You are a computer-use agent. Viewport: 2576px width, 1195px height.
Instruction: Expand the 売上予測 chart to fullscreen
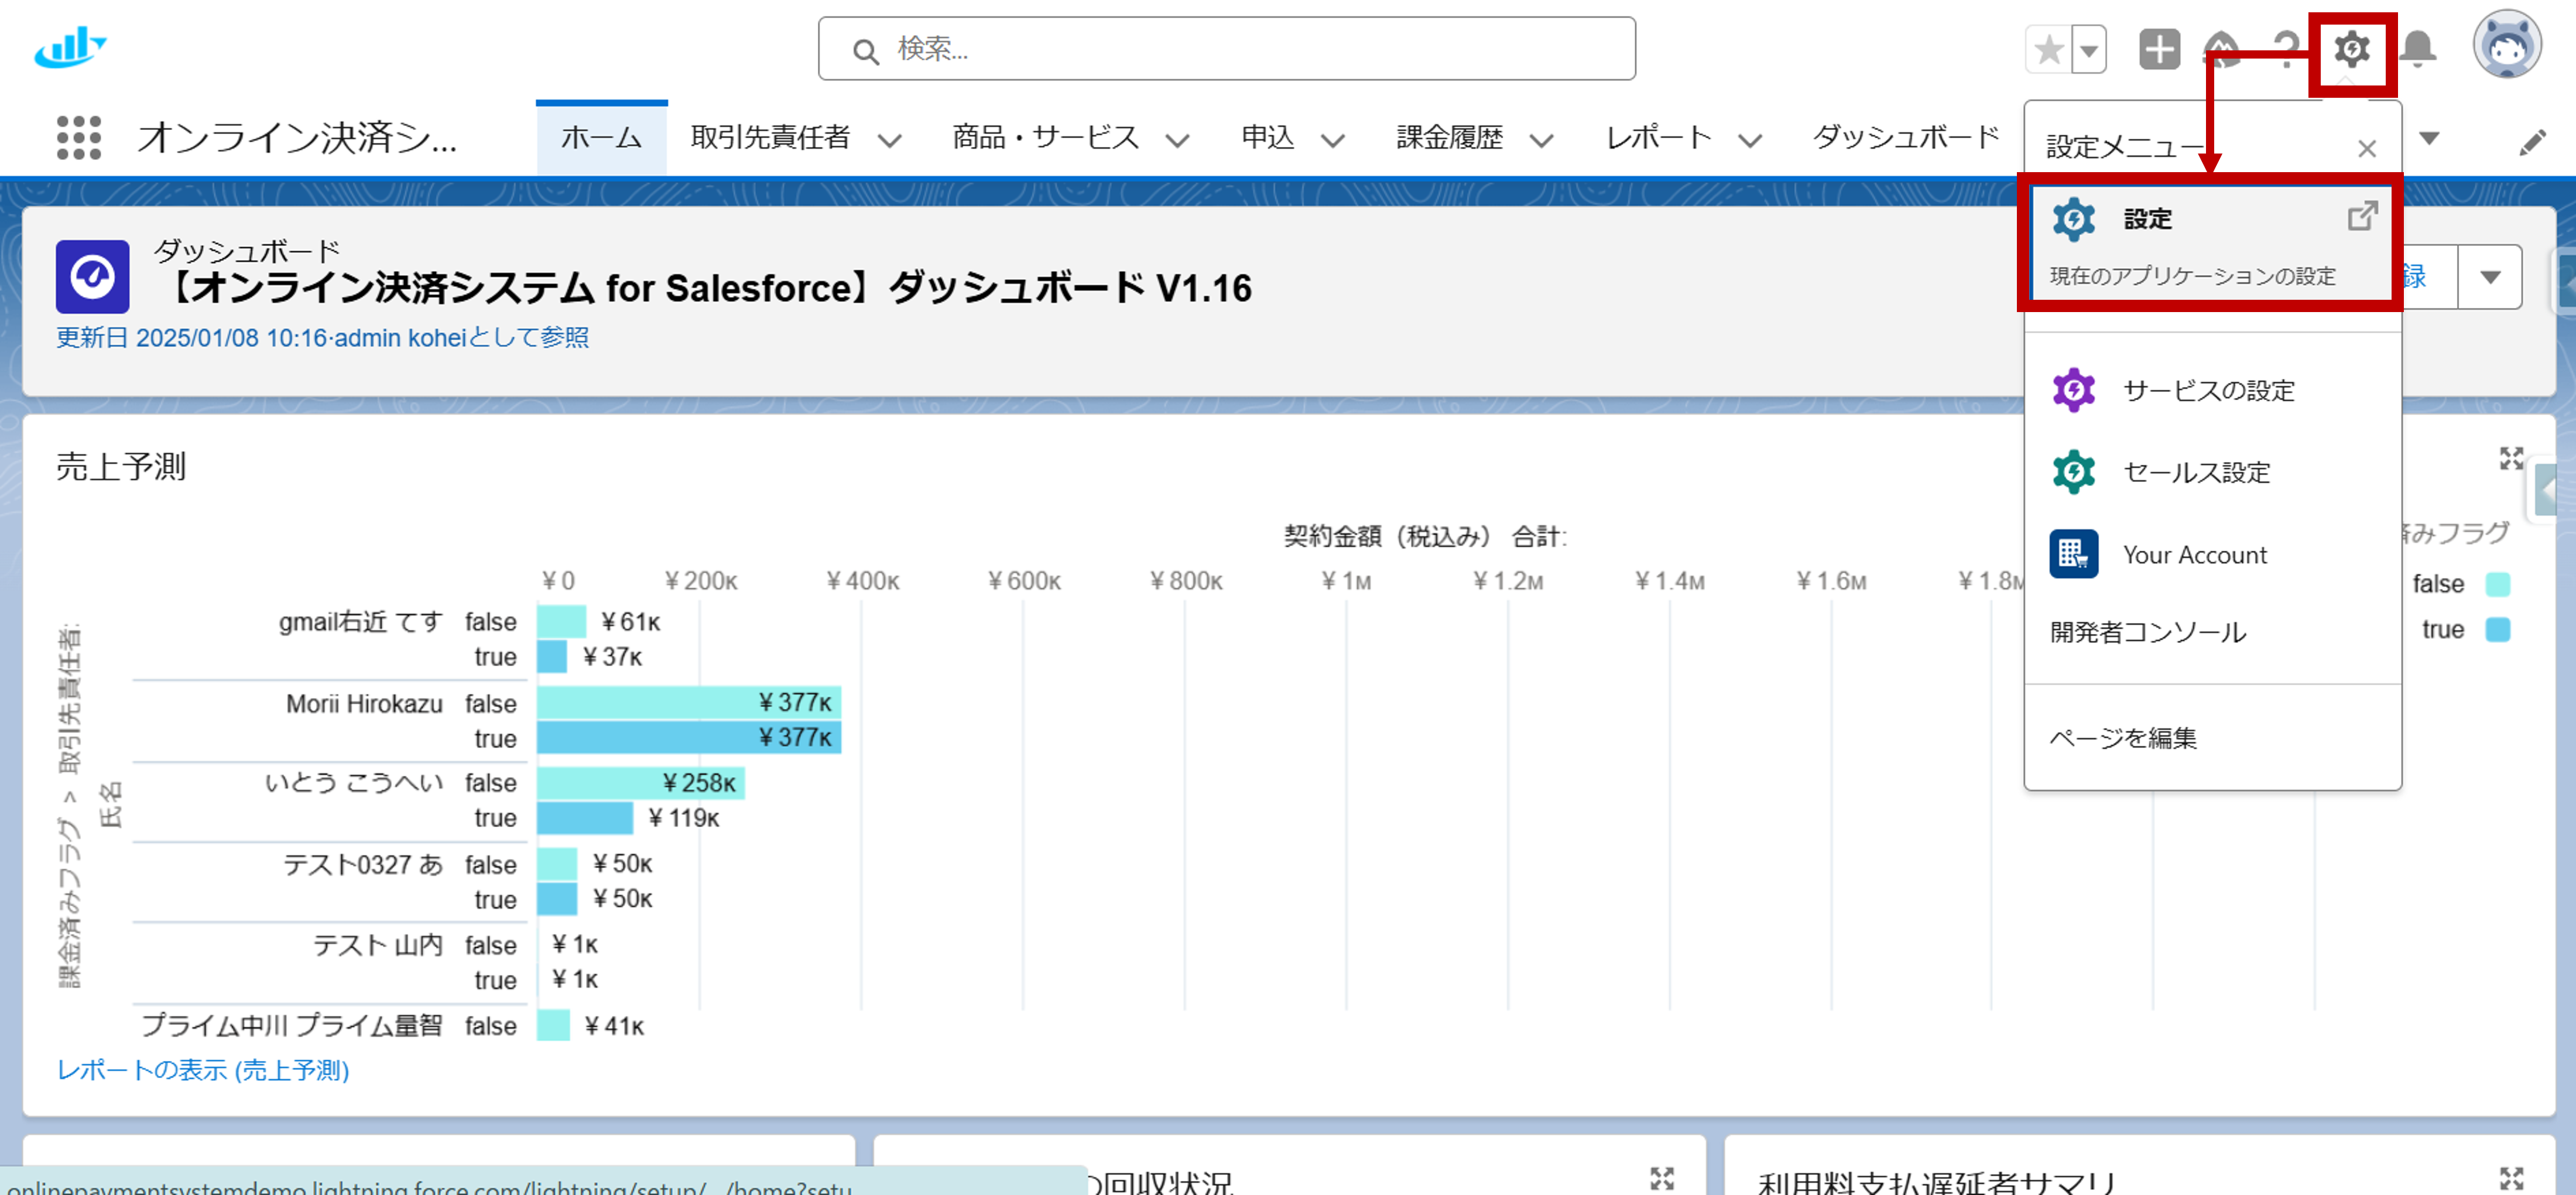coord(2511,459)
